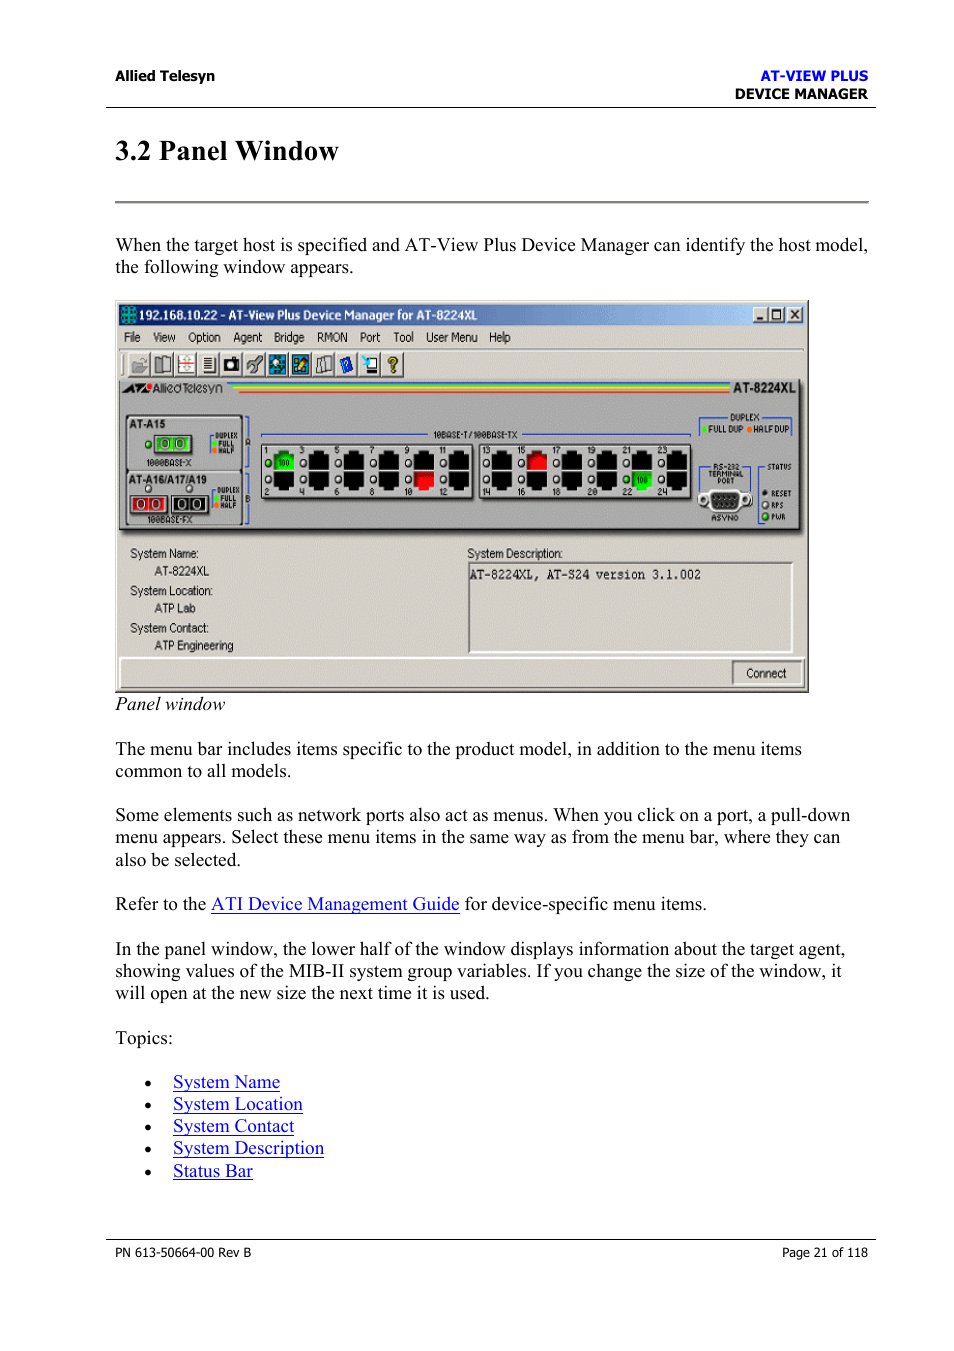Click the red 100BASE-FX module port
This screenshot has width=954, height=1351.
[149, 504]
